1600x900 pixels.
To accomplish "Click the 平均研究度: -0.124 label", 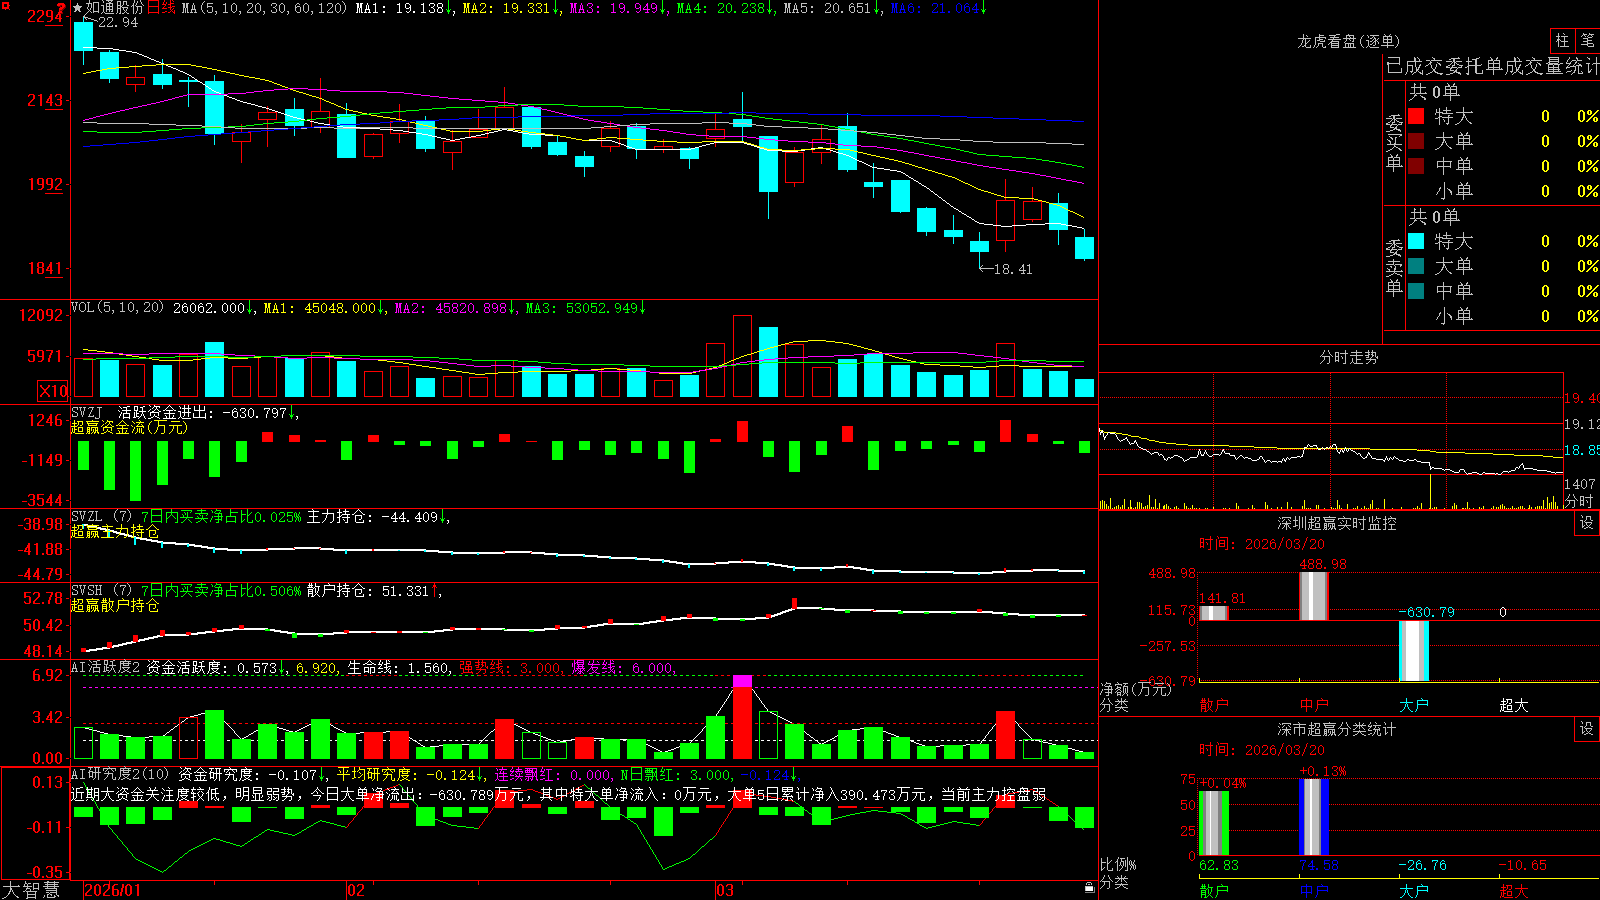I will tap(410, 774).
